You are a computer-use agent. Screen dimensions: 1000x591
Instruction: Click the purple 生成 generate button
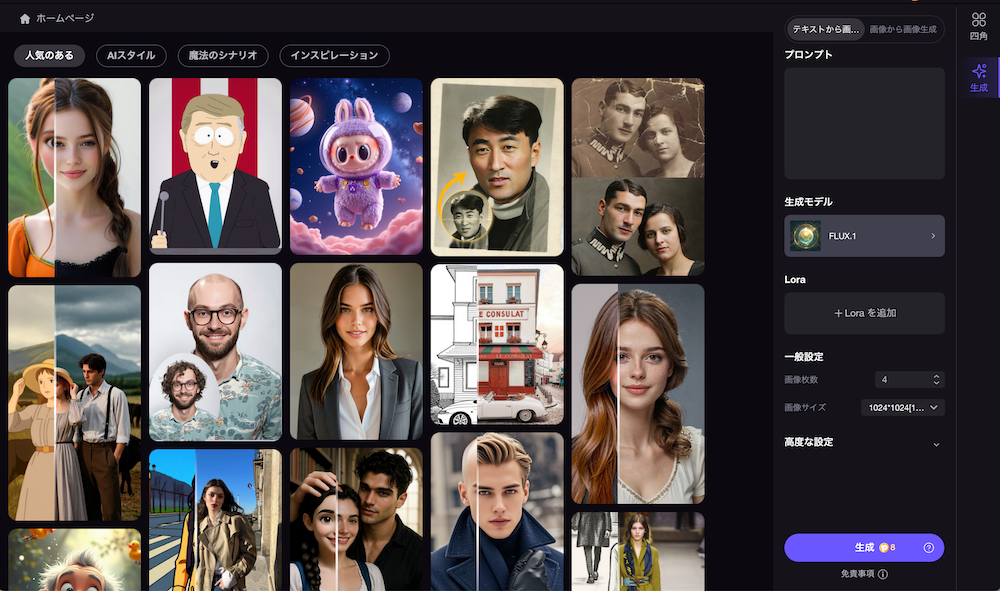click(x=864, y=548)
